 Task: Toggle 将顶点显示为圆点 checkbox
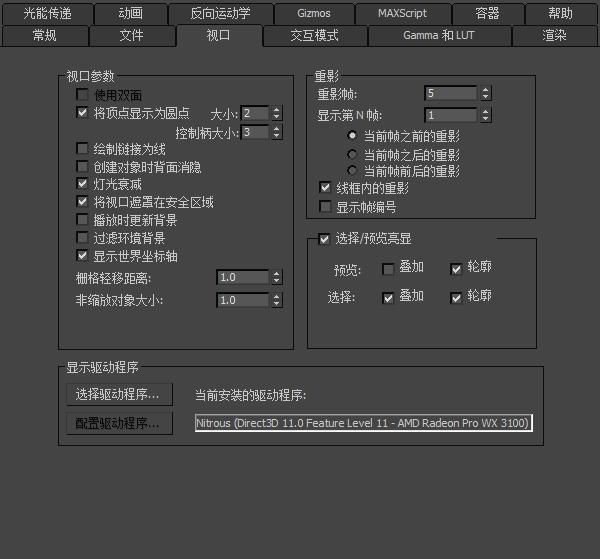[x=82, y=112]
